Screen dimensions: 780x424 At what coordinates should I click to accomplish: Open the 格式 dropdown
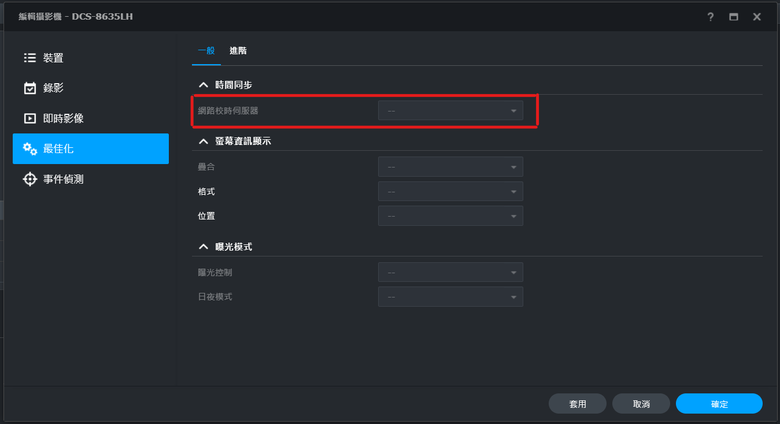coord(450,192)
